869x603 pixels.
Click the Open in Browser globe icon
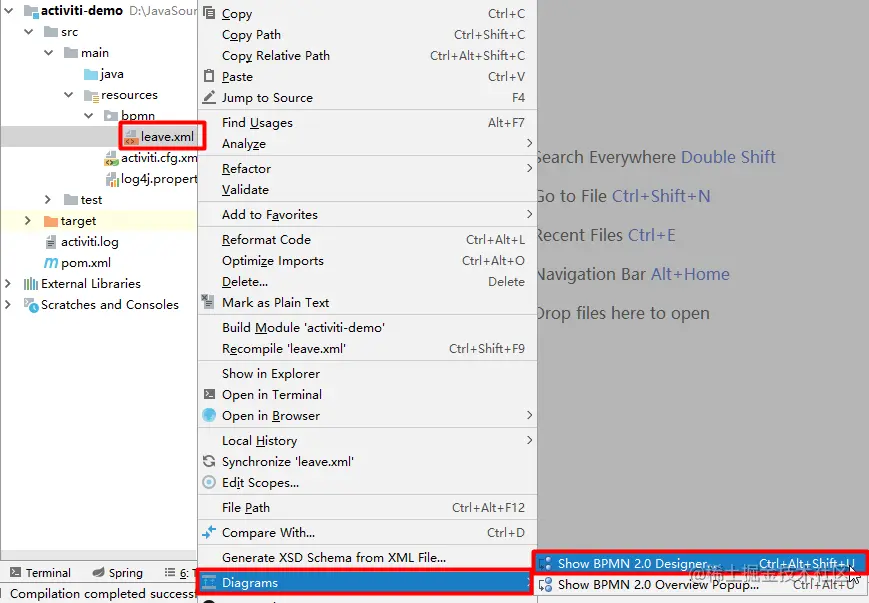(x=209, y=415)
